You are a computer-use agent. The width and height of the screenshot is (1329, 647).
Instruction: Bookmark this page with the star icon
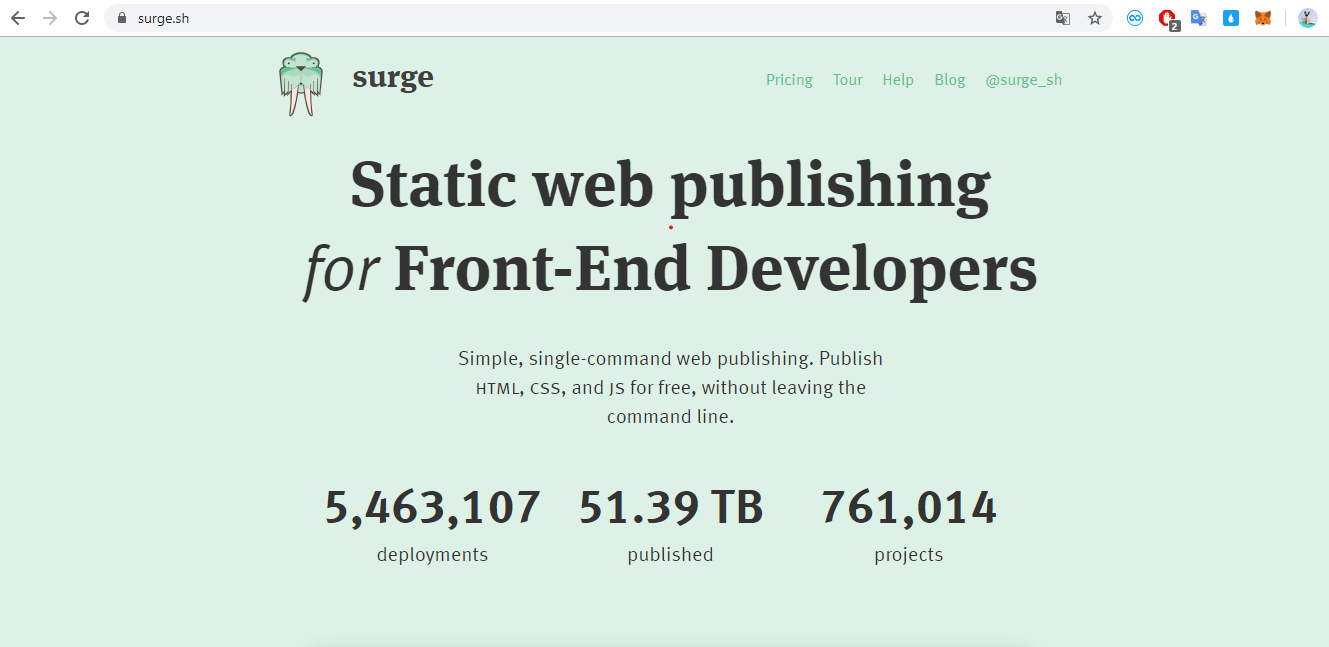click(x=1095, y=18)
